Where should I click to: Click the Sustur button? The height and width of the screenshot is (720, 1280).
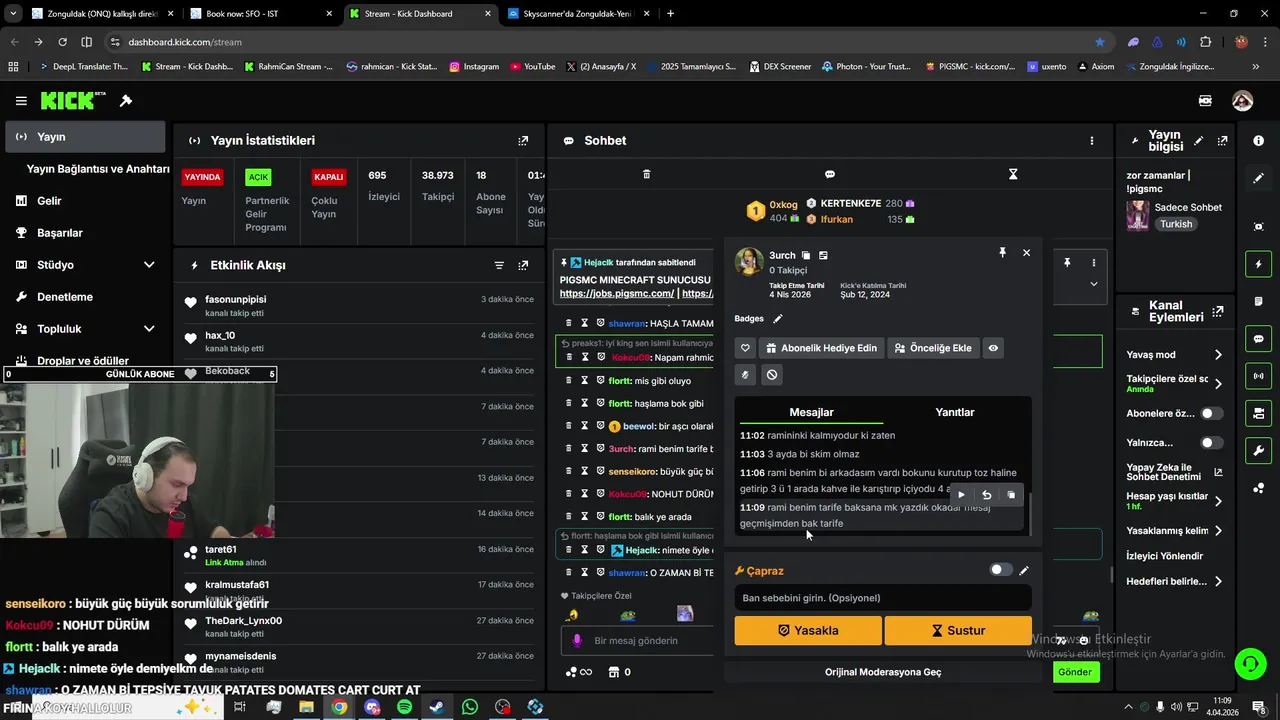958,630
